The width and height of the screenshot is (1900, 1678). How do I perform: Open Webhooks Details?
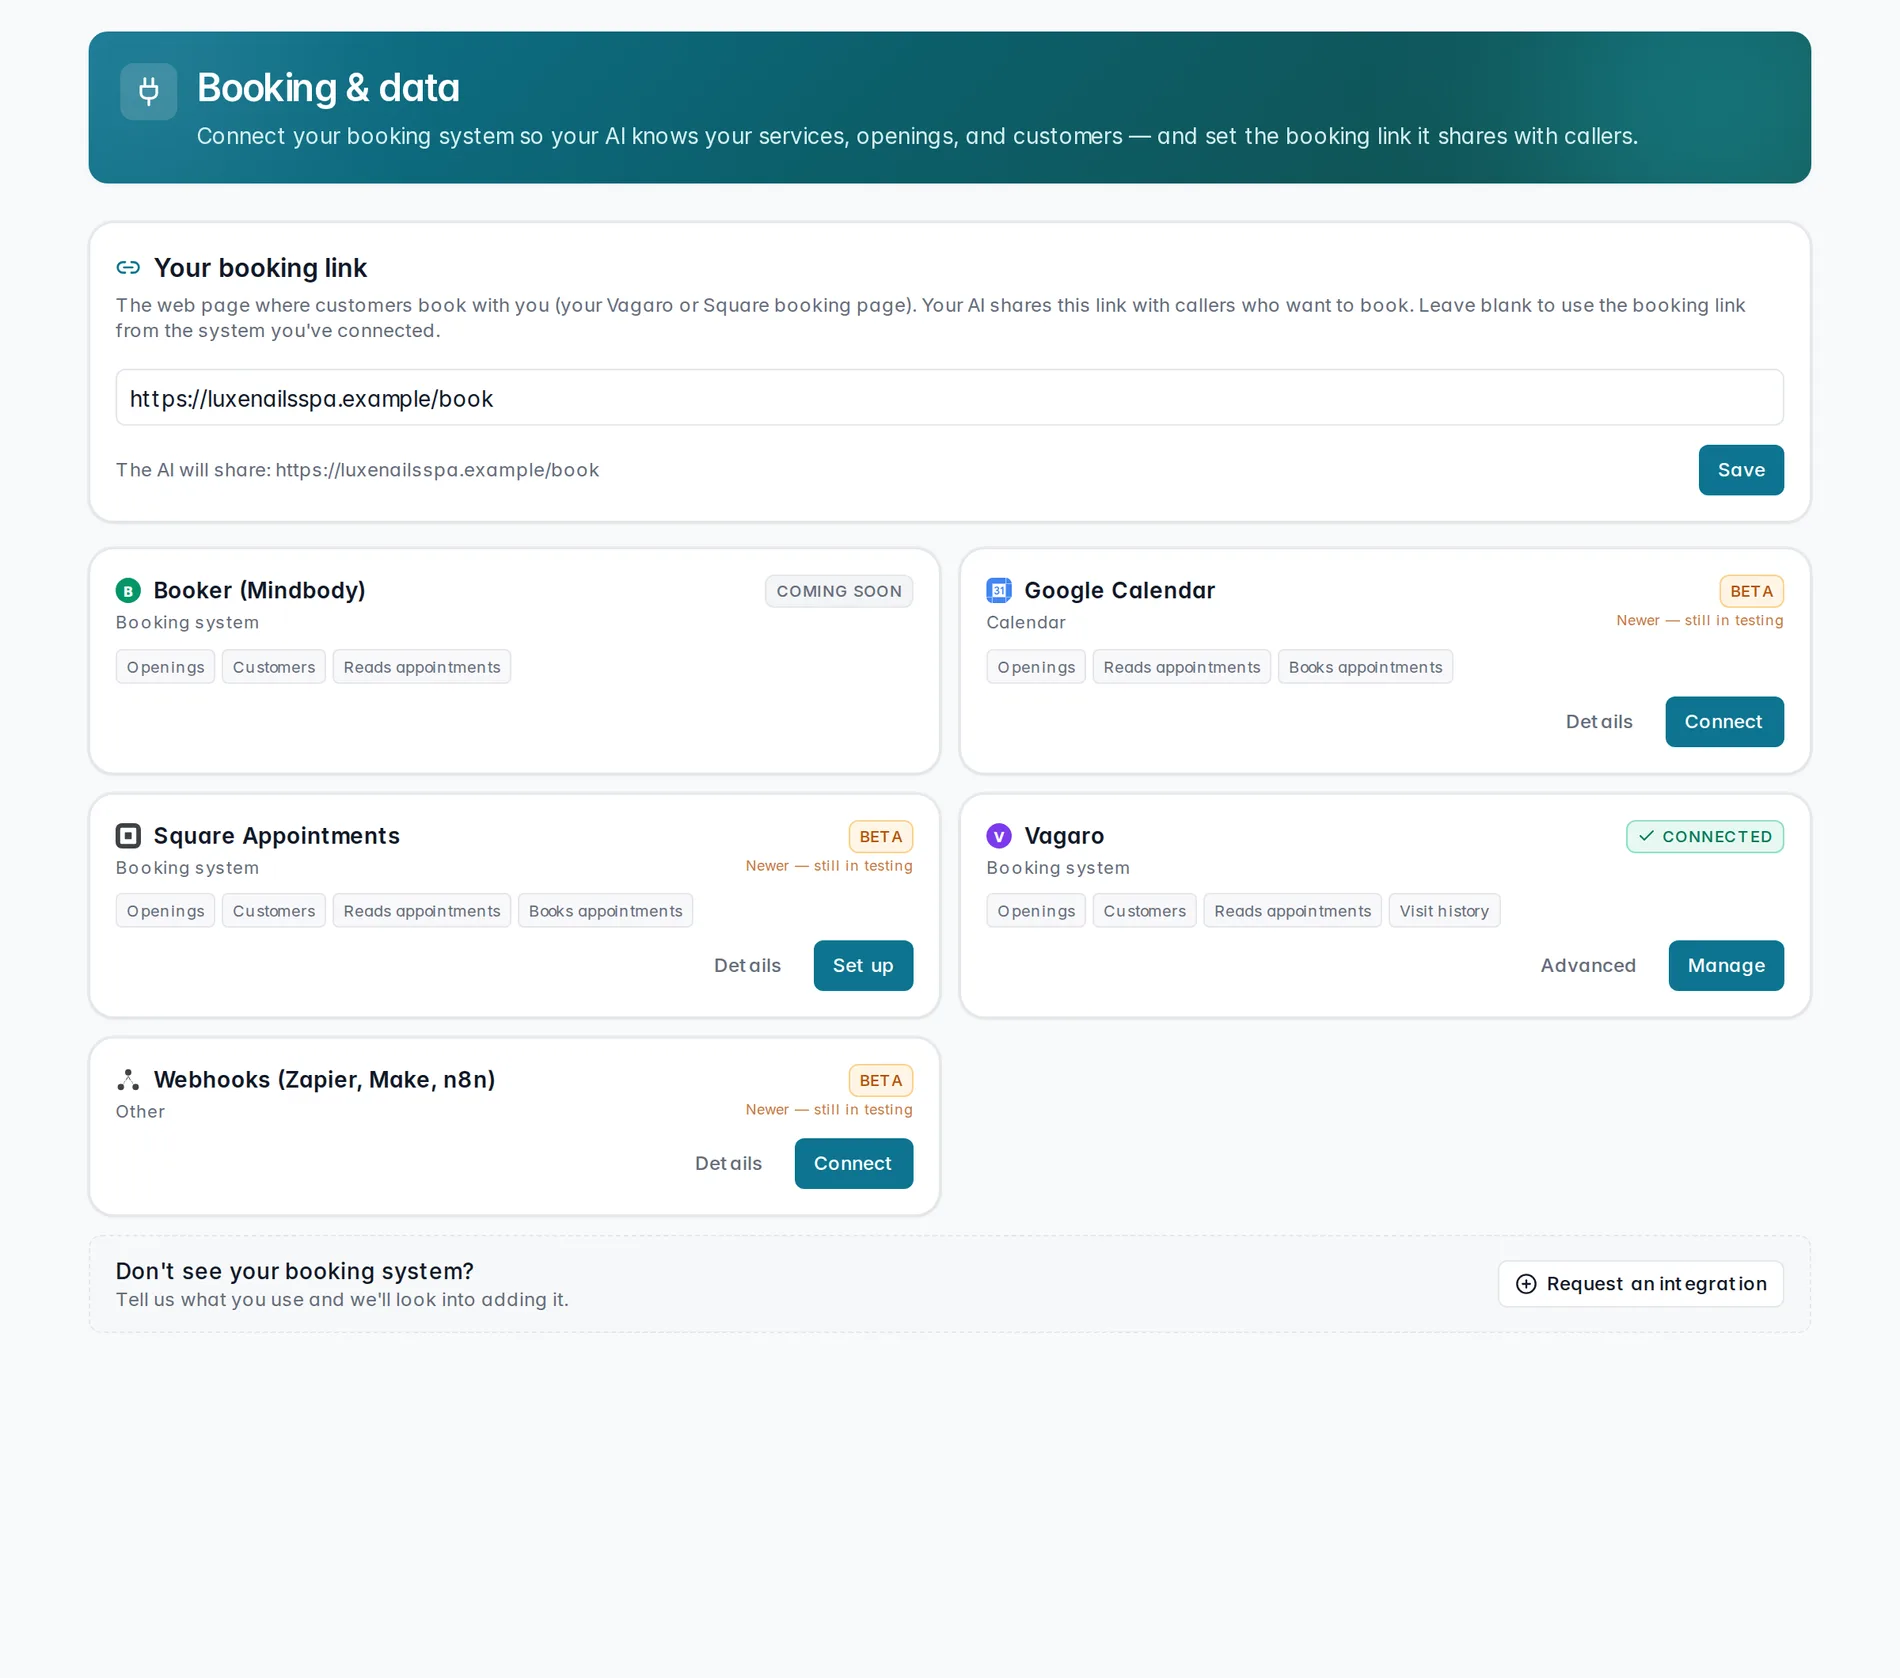click(728, 1164)
